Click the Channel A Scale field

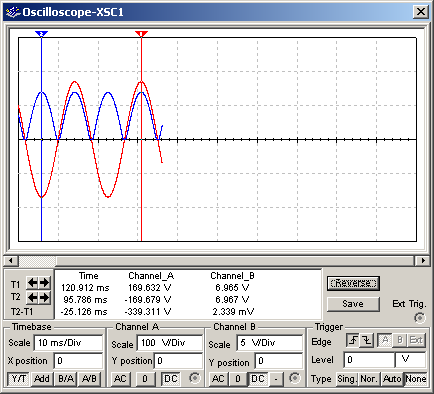pos(170,343)
